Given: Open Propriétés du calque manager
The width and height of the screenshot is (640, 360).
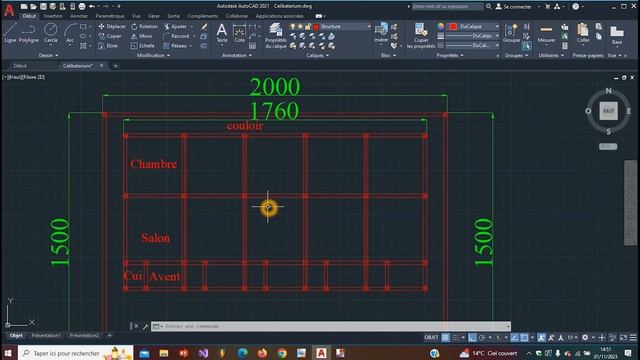Looking at the screenshot, I should click(276, 36).
